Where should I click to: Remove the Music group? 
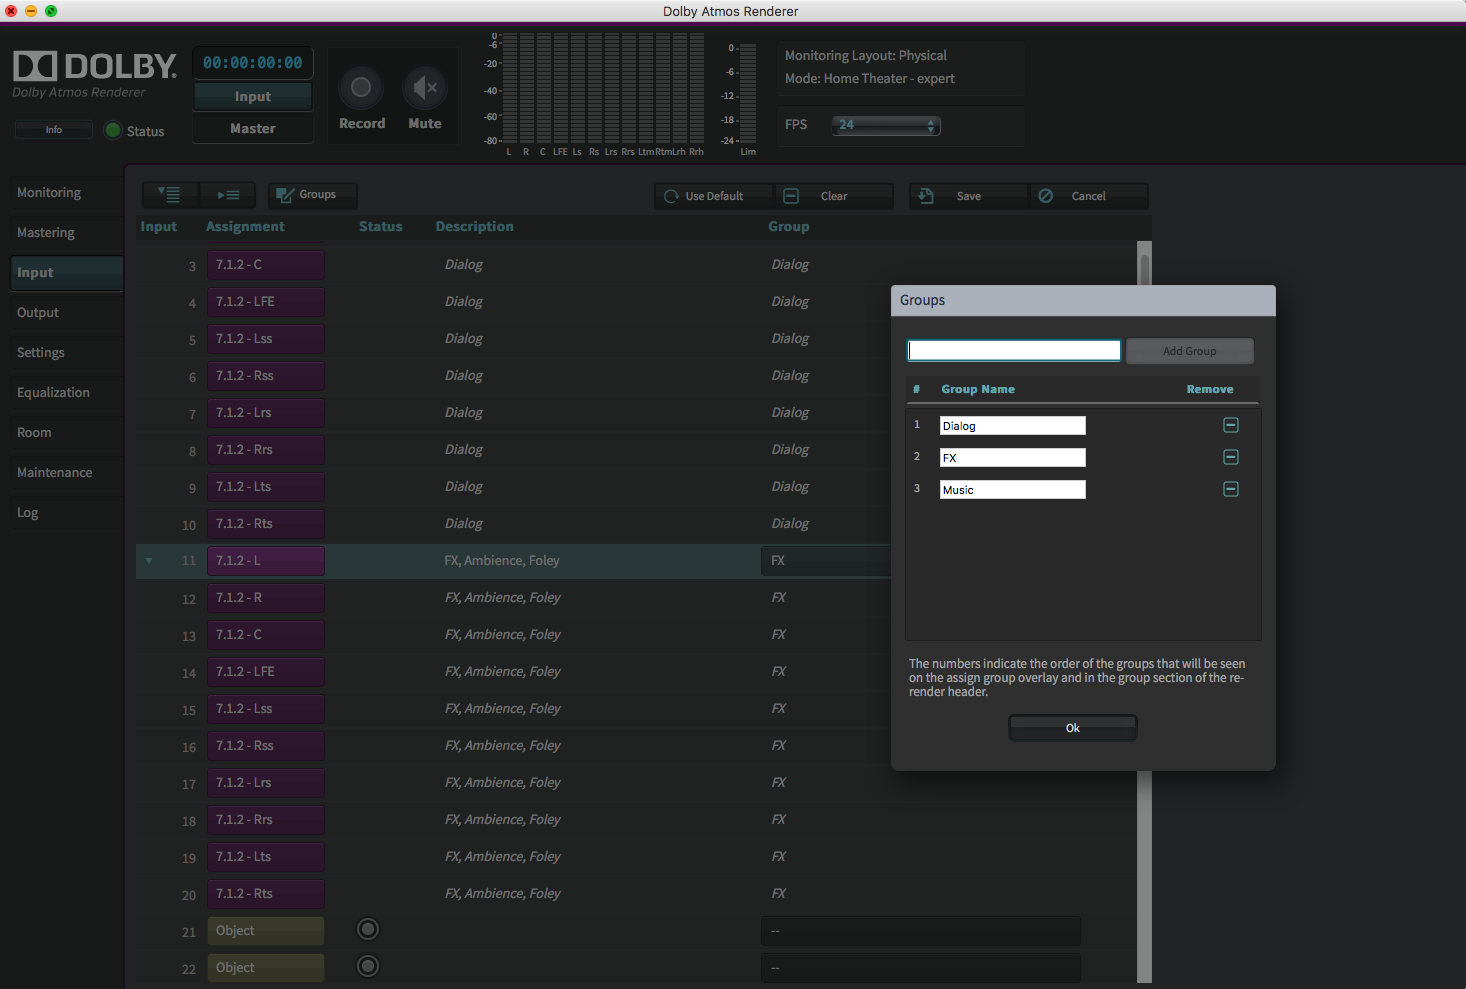coord(1230,489)
